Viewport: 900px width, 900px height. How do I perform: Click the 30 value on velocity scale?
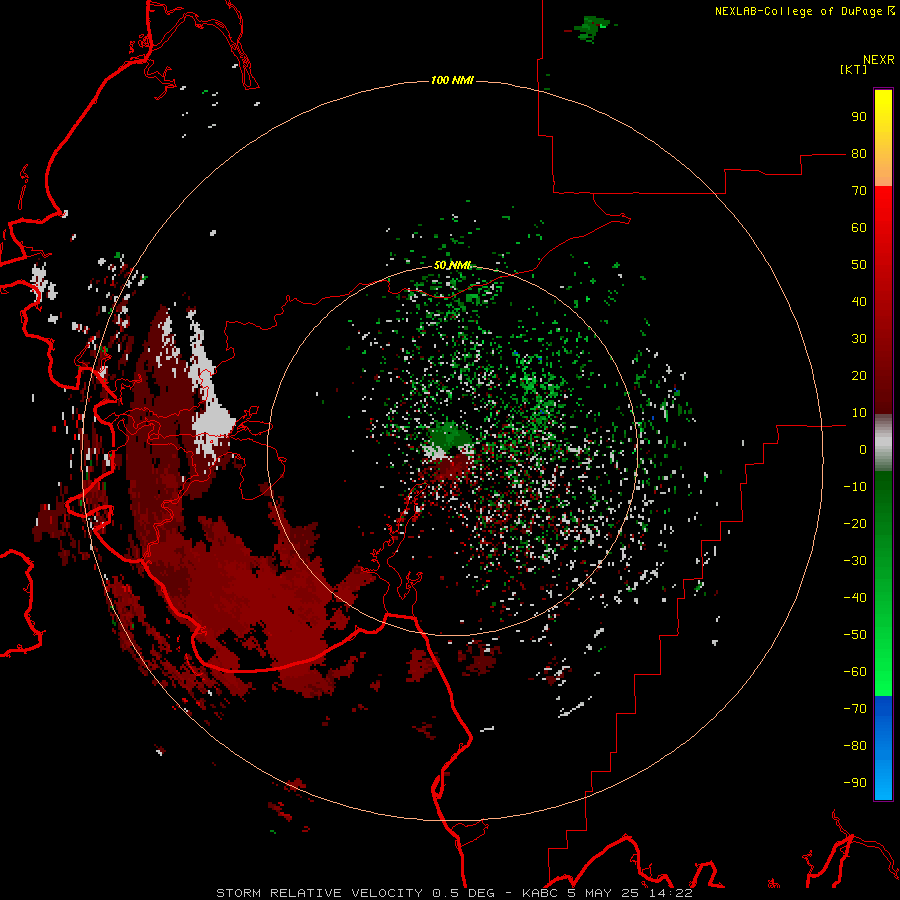coord(859,339)
